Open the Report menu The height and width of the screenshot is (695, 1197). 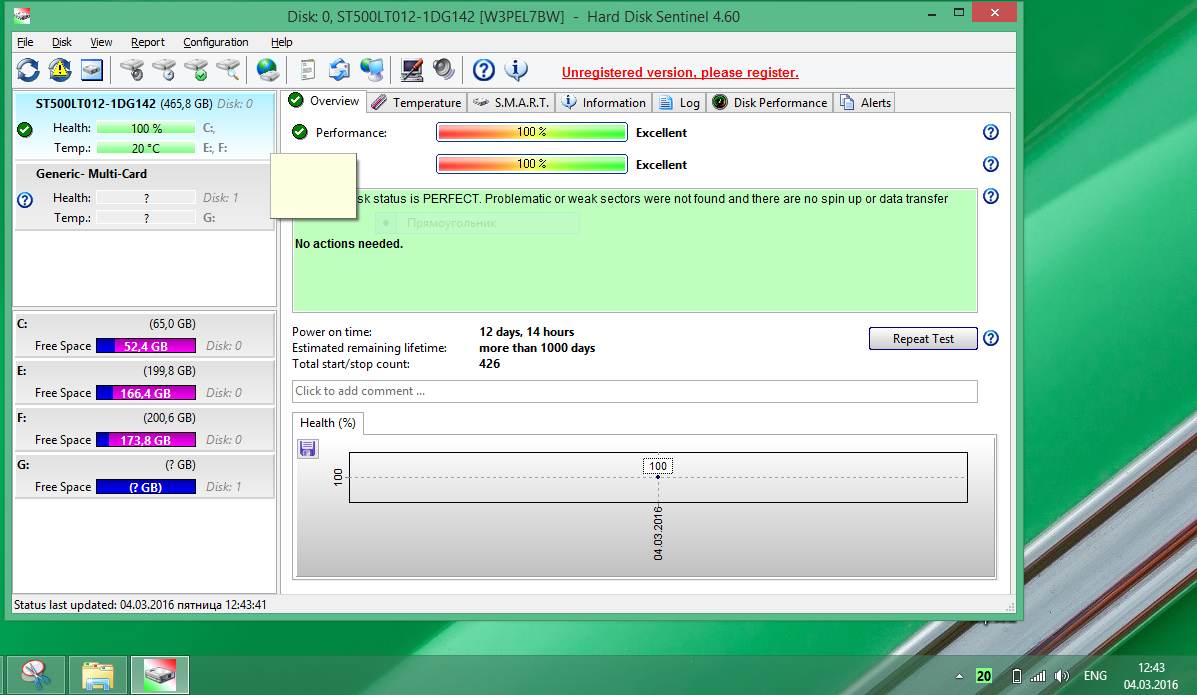[148, 42]
